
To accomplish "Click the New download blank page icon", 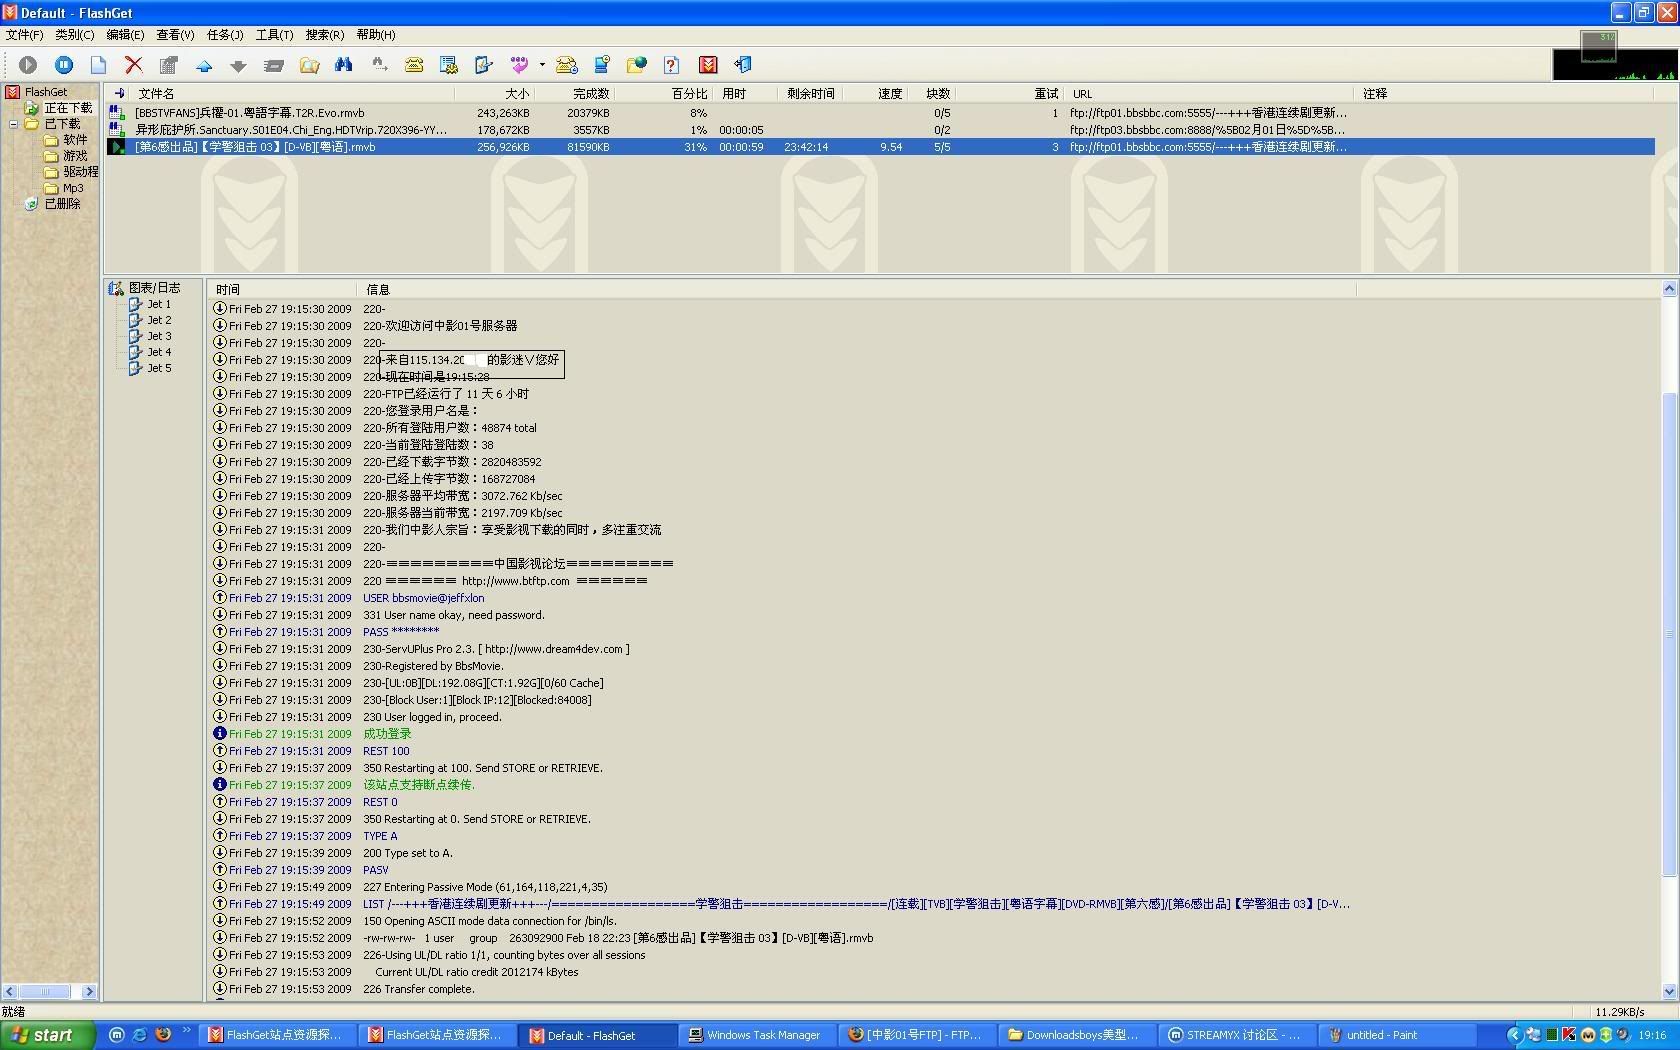I will (98, 65).
